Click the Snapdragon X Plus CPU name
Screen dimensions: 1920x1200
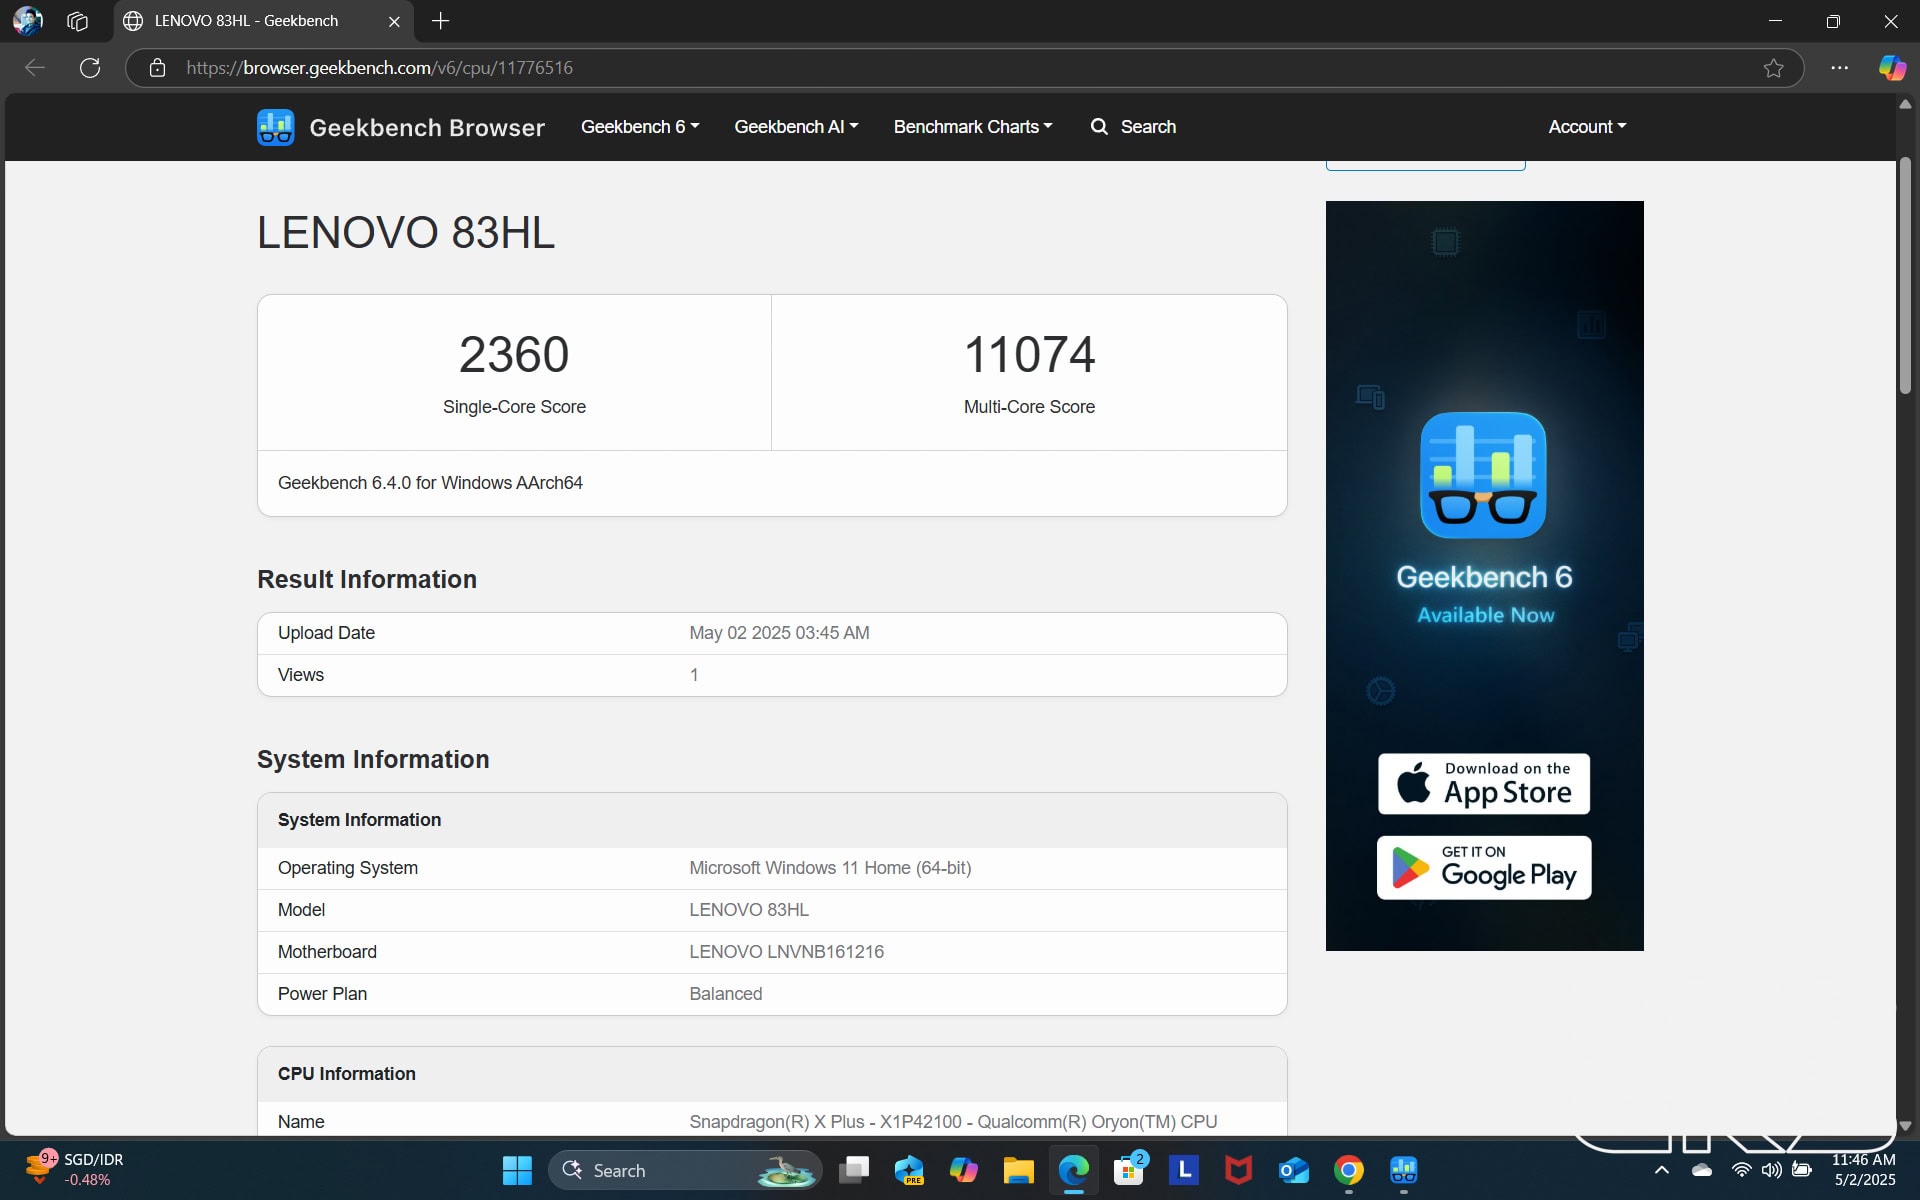(953, 1122)
